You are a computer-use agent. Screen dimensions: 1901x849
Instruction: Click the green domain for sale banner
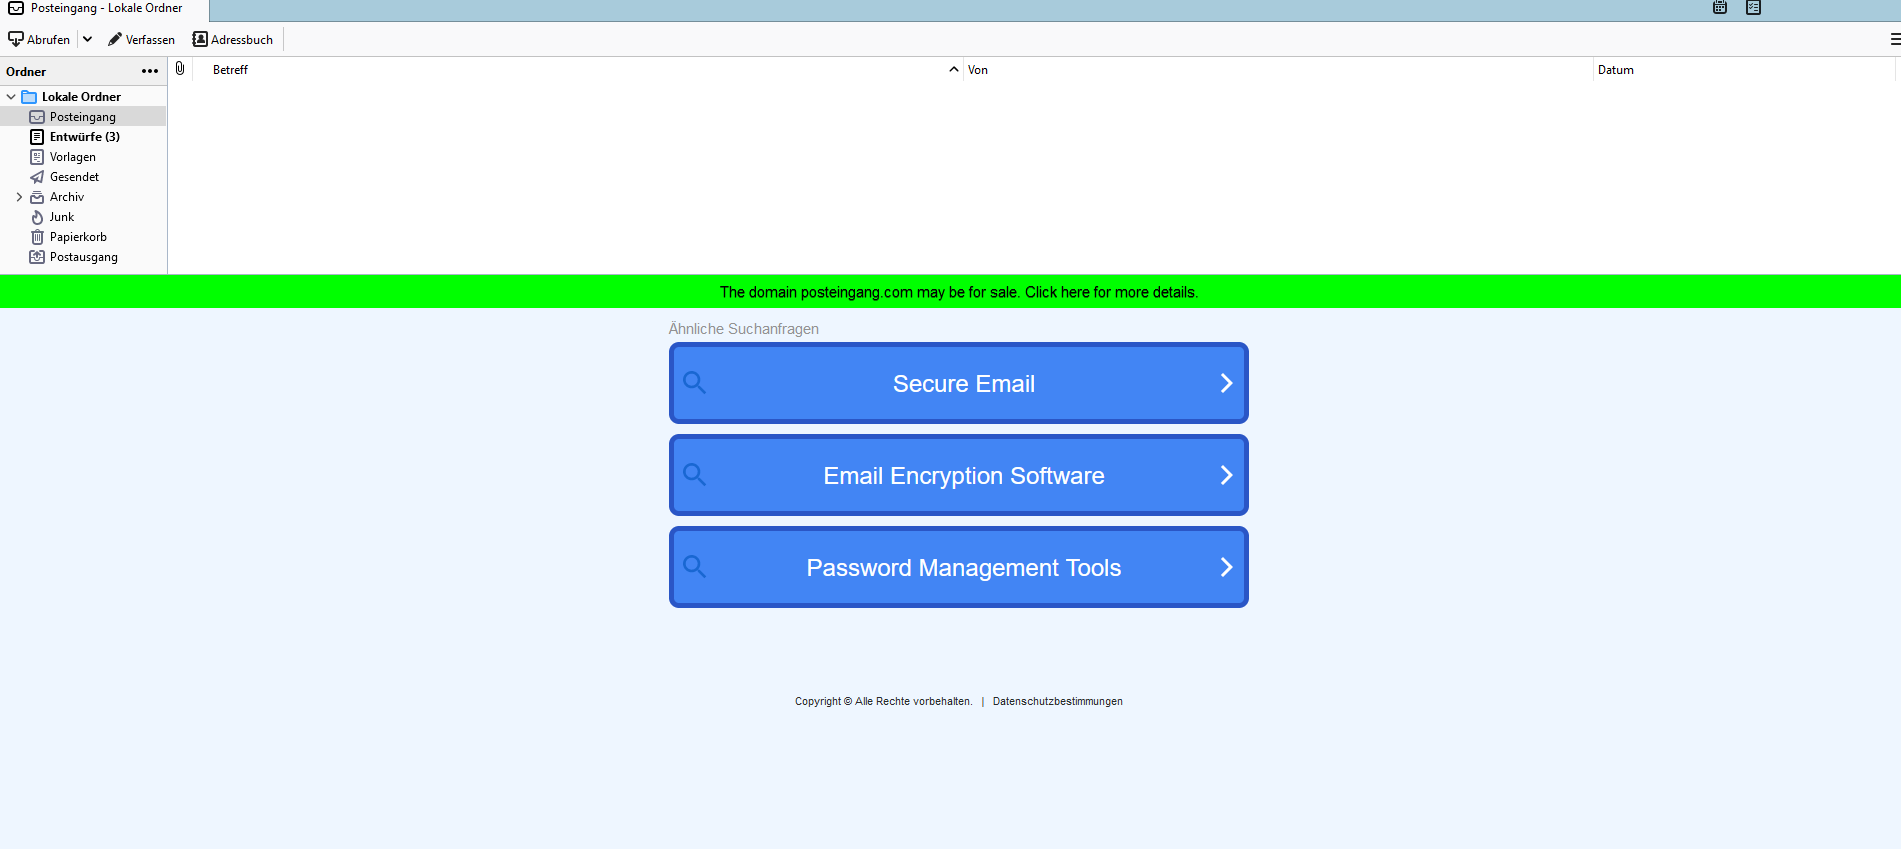[950, 292]
